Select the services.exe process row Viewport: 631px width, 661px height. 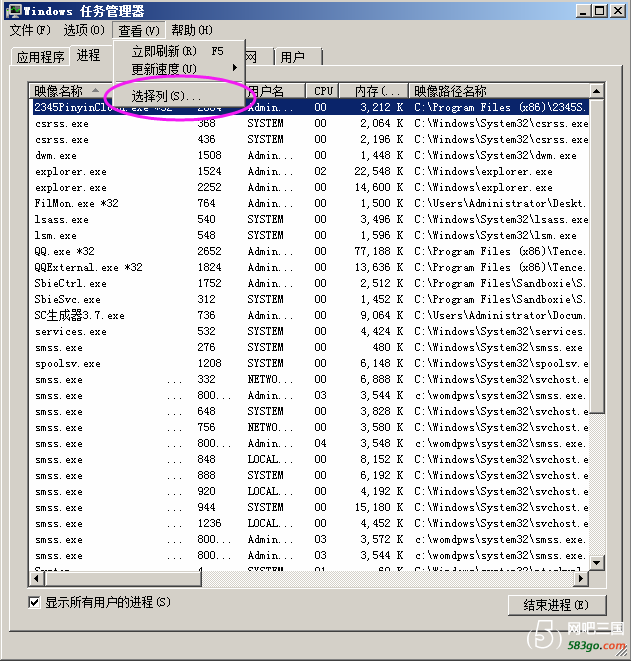(310, 332)
